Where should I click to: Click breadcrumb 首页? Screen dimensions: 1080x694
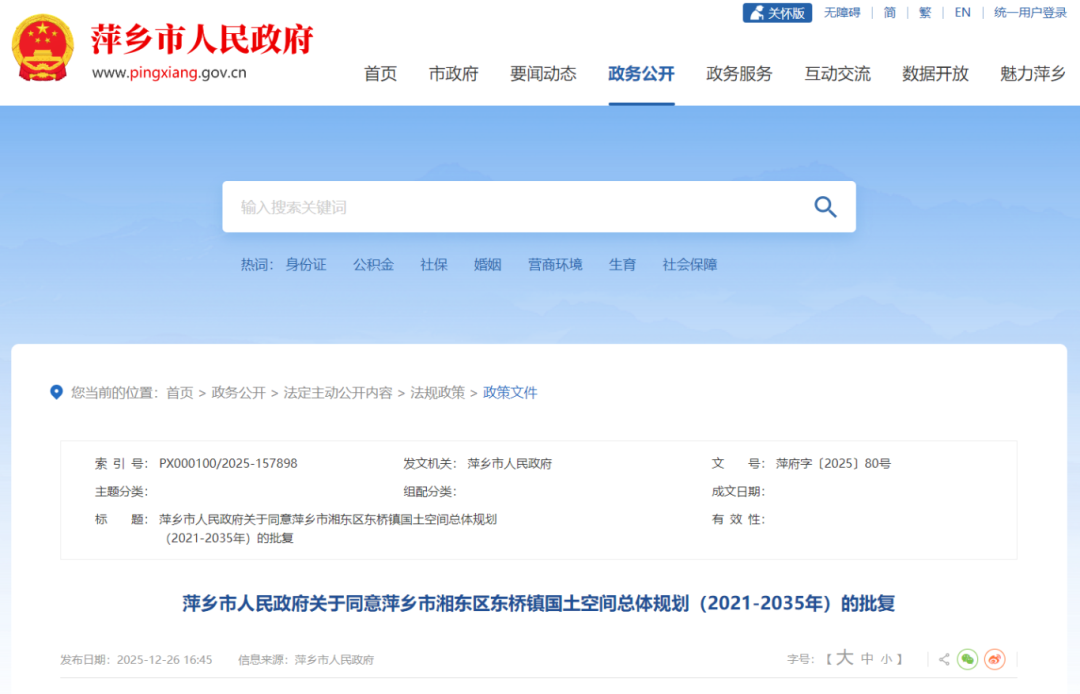pos(180,392)
